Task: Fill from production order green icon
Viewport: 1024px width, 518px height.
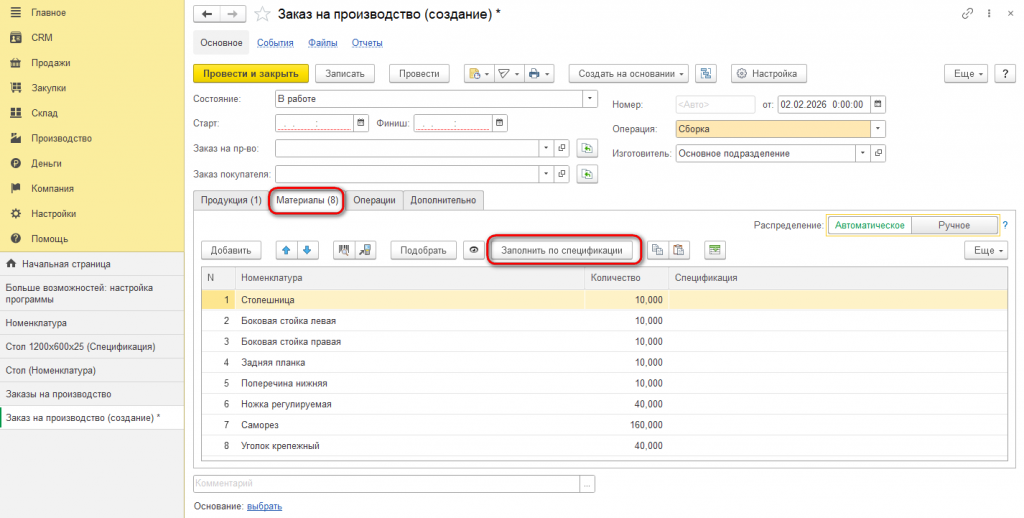Action: (x=588, y=149)
